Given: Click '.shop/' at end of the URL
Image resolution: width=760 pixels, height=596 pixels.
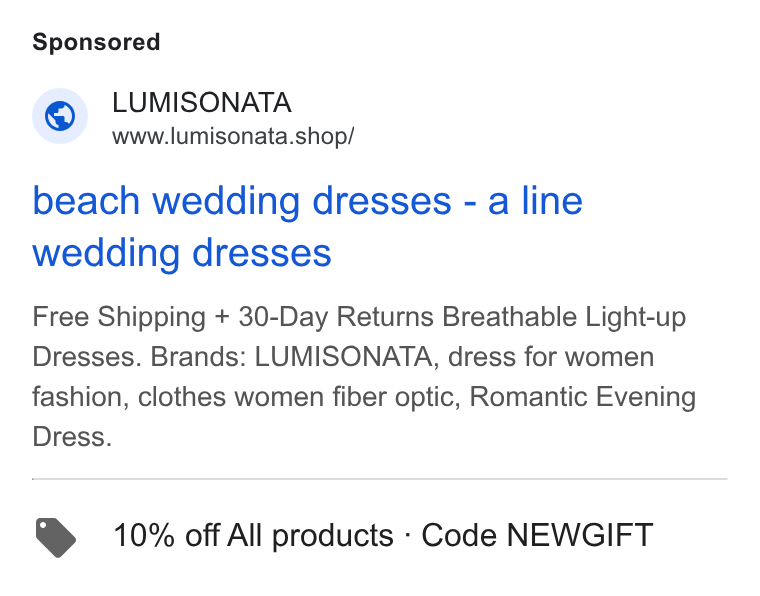Looking at the screenshot, I should pos(321,136).
